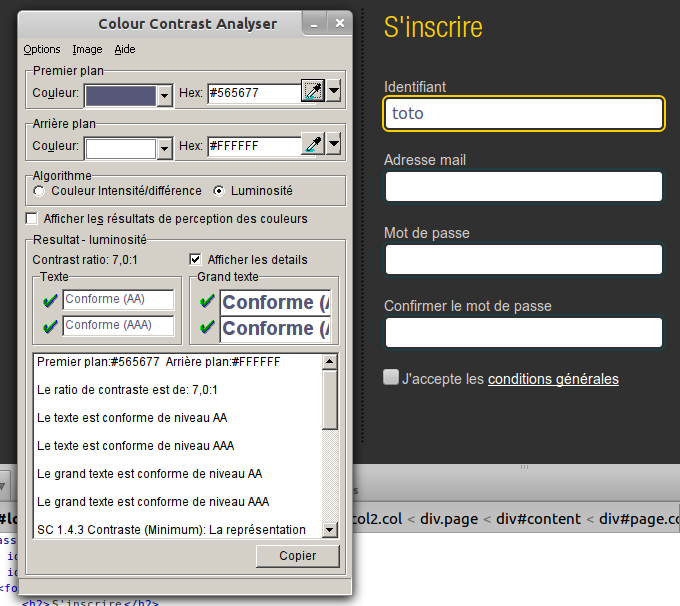Viewport: 680px width, 606px height.
Task: Open the Options menu
Action: [x=42, y=49]
